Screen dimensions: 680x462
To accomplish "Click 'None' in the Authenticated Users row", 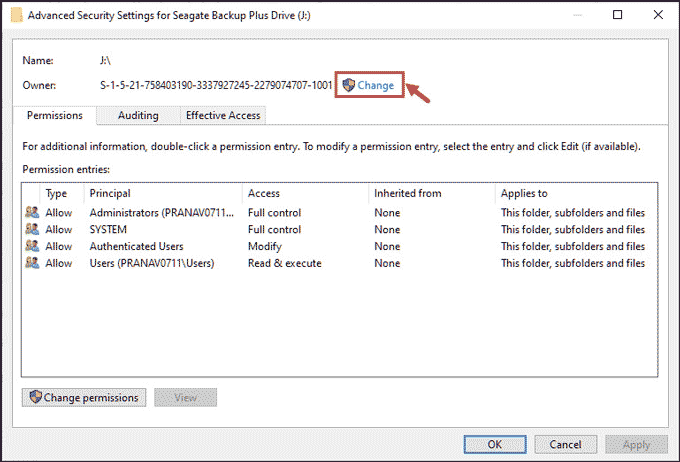I will coord(387,246).
